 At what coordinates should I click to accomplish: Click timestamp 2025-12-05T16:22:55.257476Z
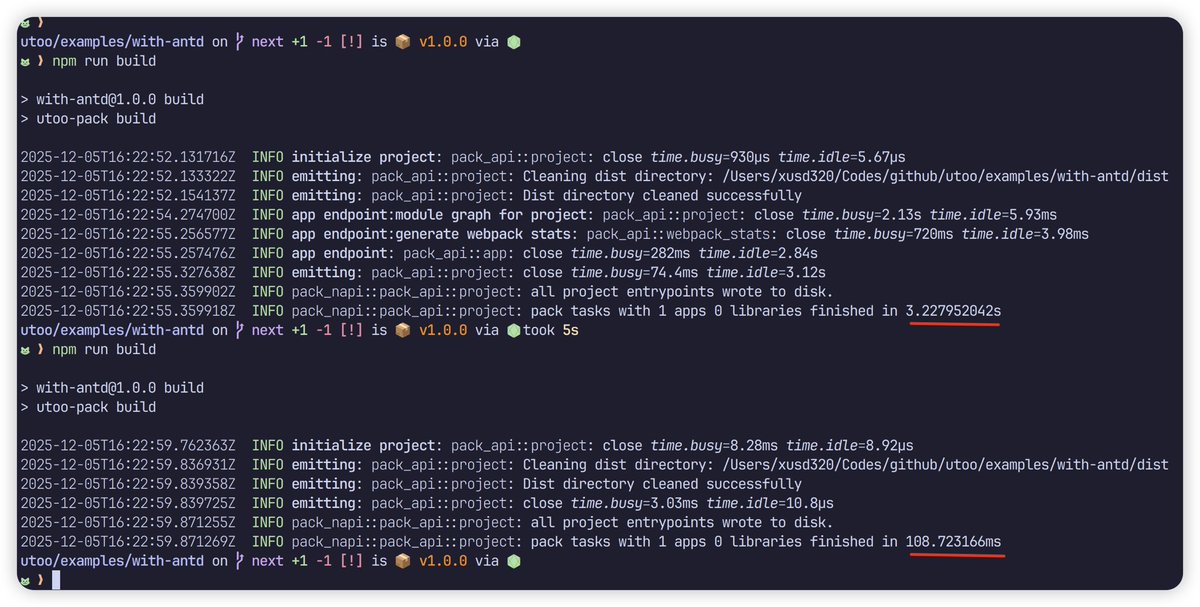[128, 253]
